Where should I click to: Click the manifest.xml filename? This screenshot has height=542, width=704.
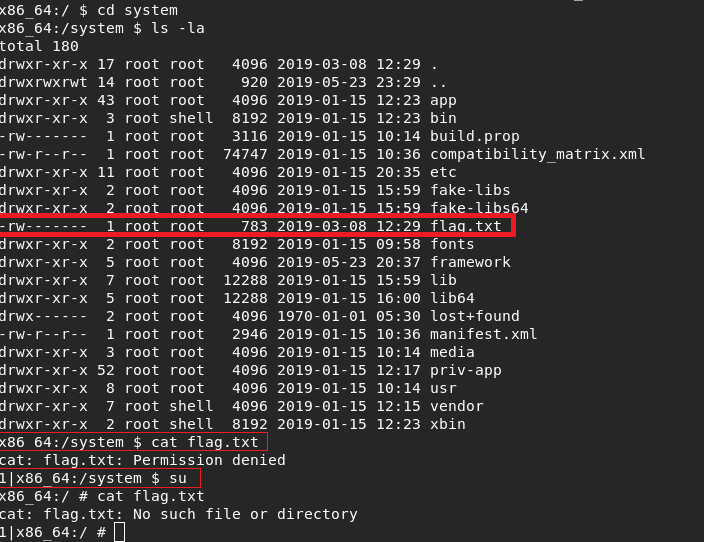tap(484, 334)
